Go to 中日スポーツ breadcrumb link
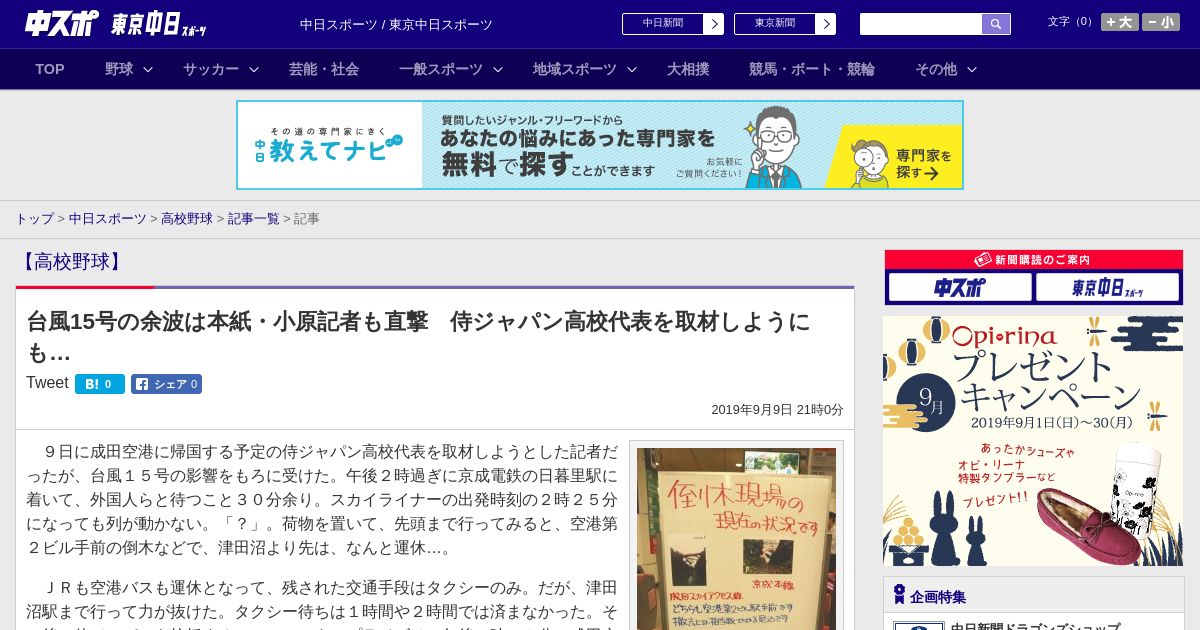Image resolution: width=1200 pixels, height=630 pixels. pos(107,218)
